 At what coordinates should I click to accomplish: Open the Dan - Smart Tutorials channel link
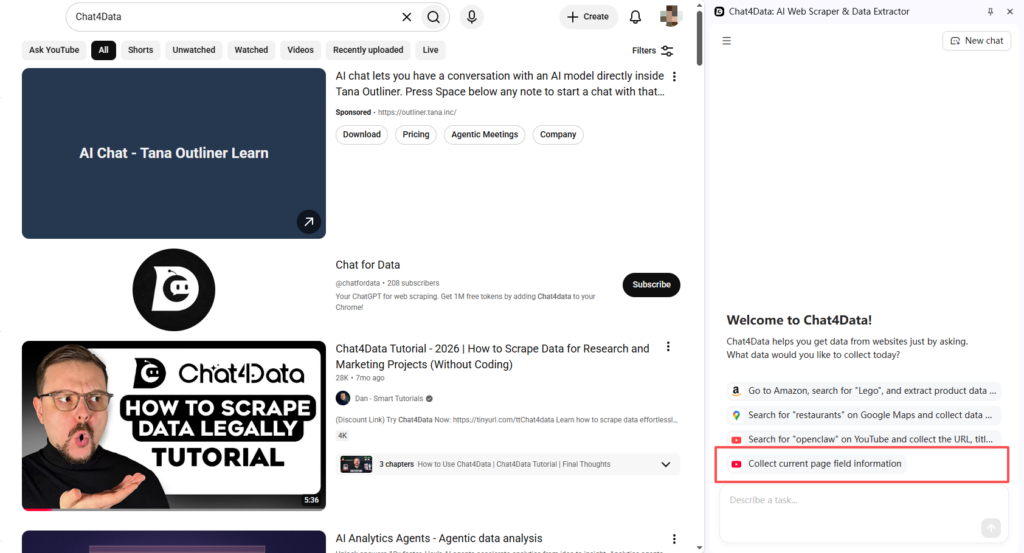pyautogui.click(x=389, y=399)
